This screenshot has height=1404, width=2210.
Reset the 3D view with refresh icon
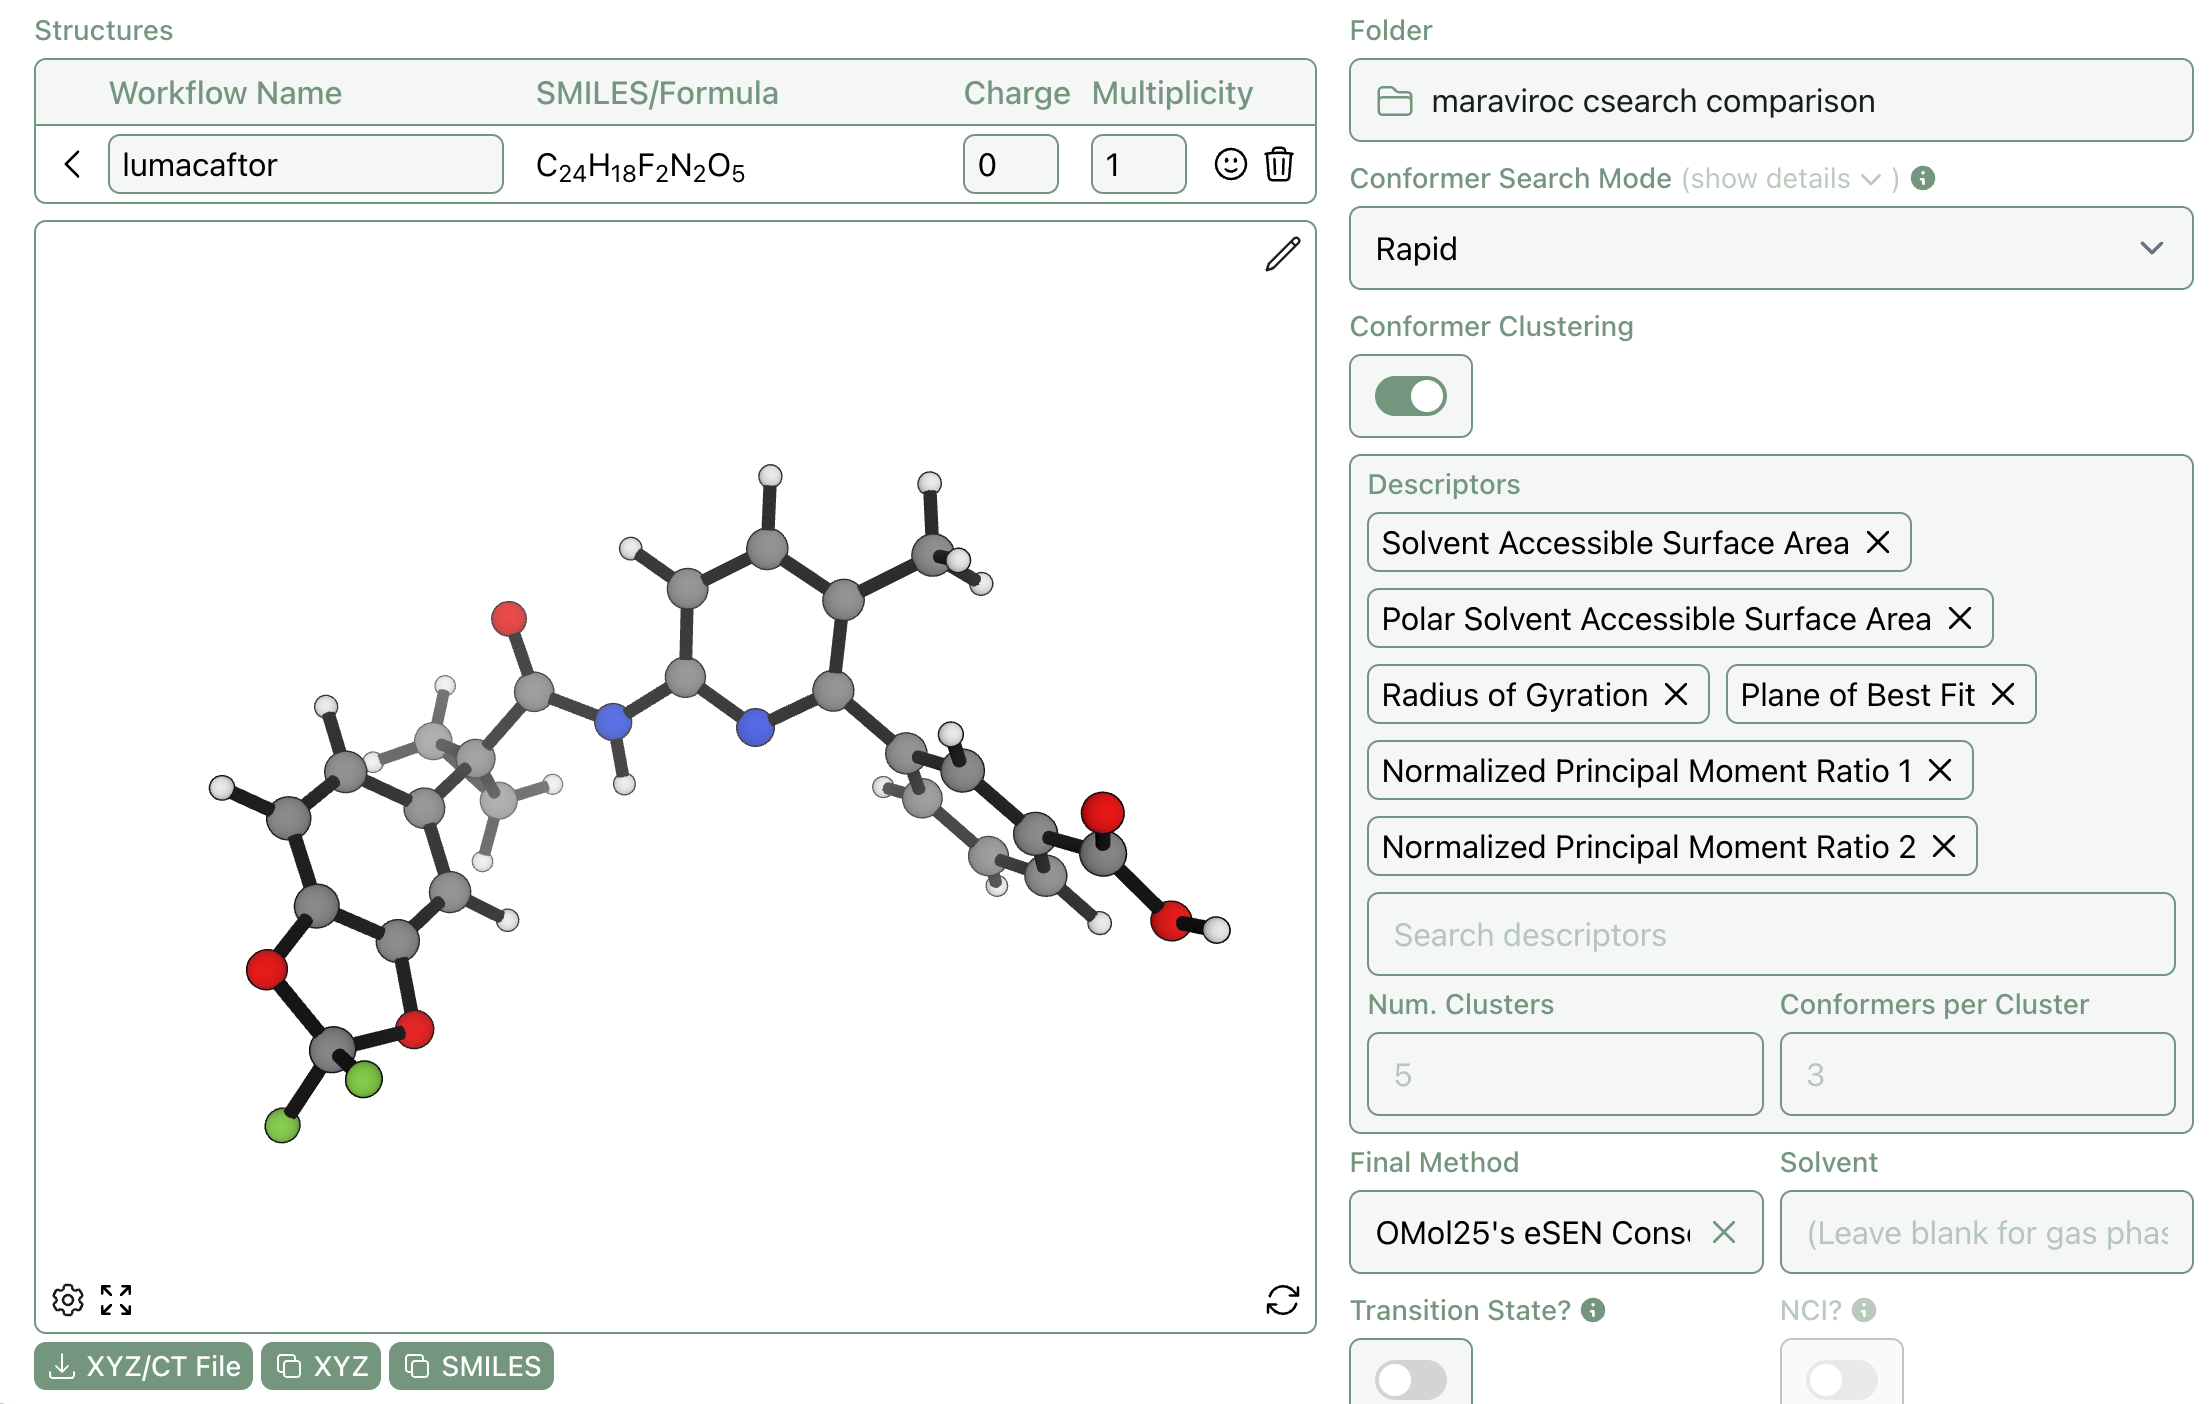(x=1282, y=1299)
